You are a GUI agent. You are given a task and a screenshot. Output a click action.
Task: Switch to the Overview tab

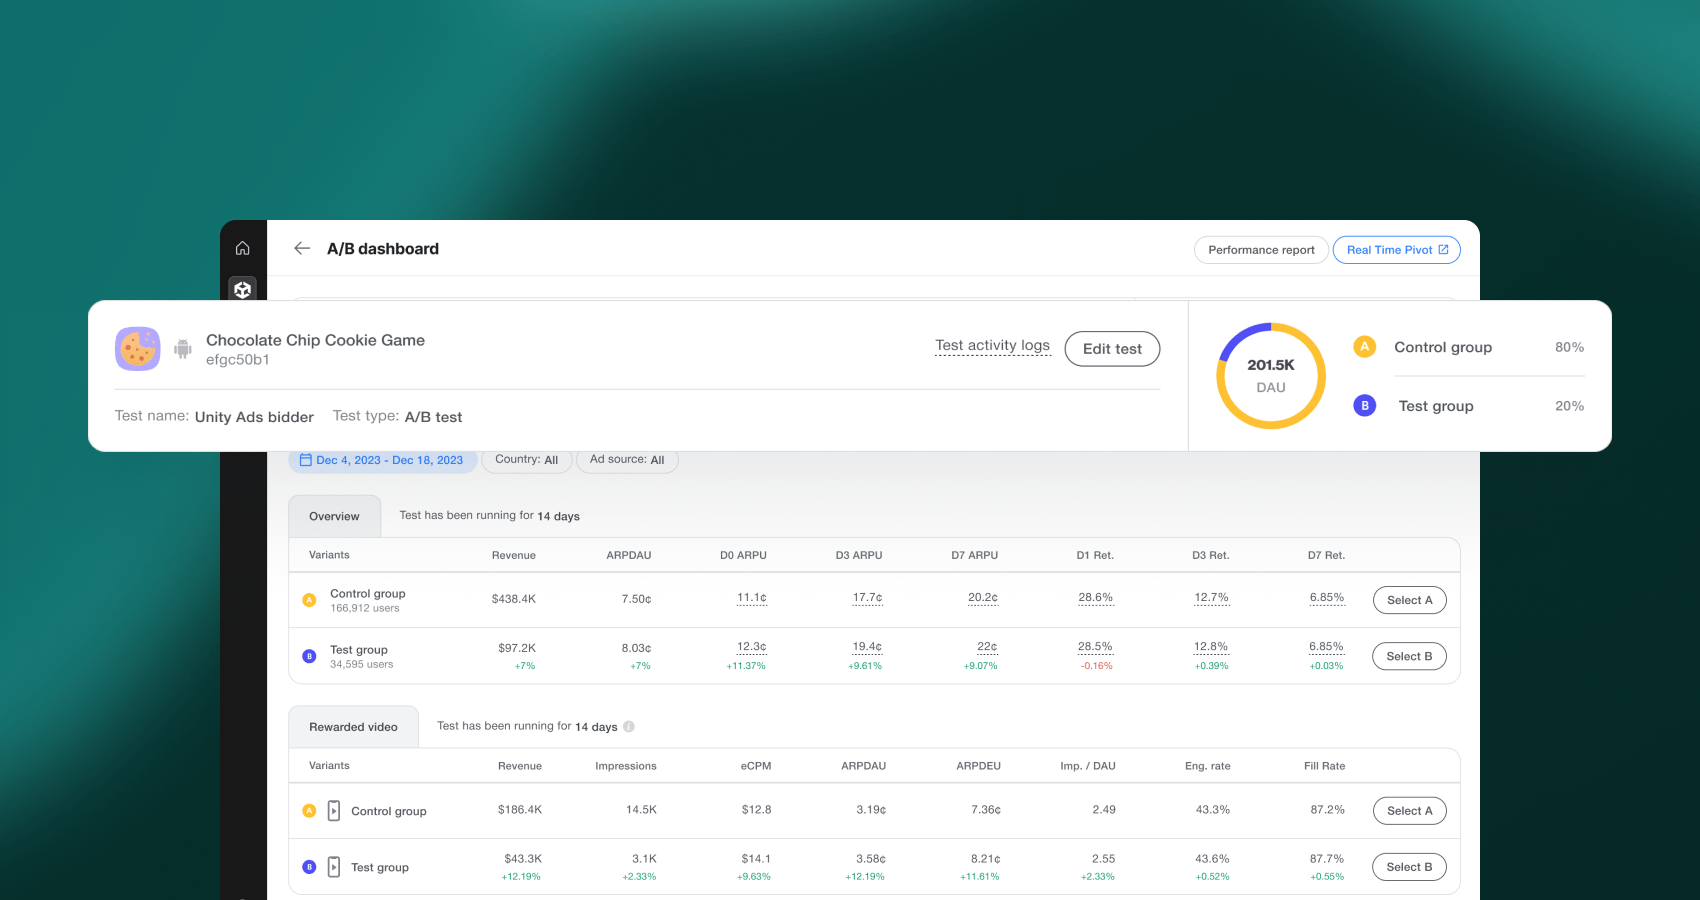[x=334, y=515]
